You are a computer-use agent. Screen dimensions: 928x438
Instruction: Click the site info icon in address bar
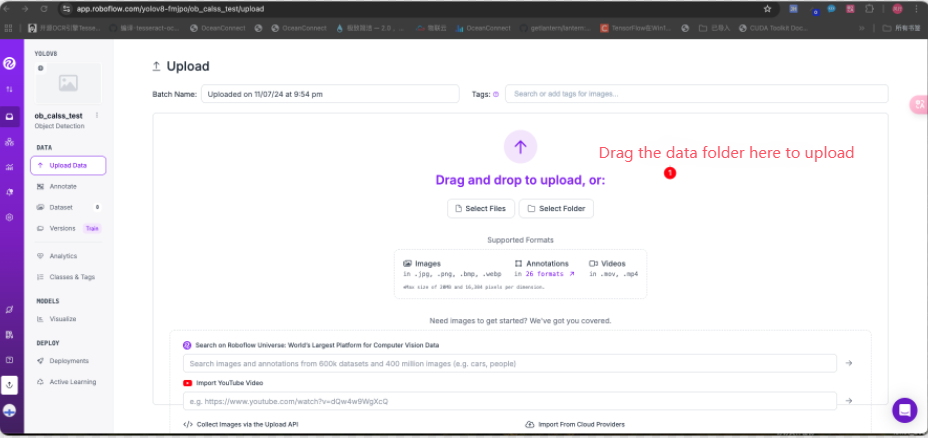tap(67, 9)
